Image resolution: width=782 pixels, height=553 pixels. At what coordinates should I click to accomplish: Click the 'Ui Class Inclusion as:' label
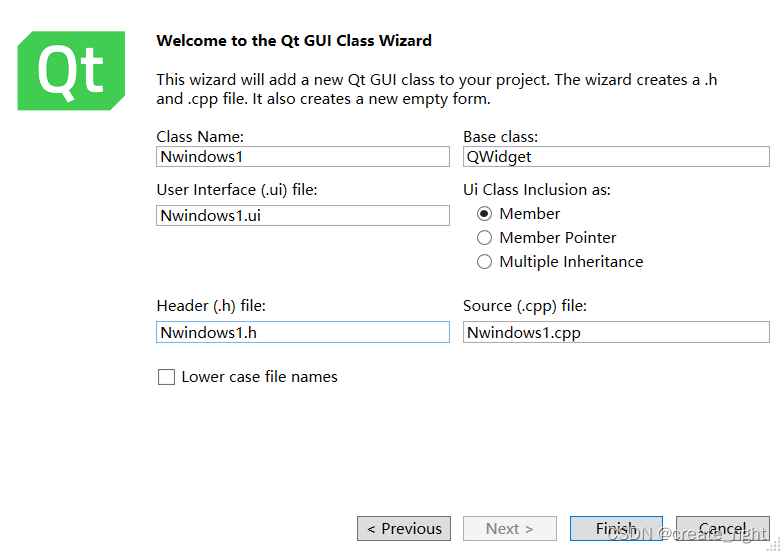(x=537, y=190)
